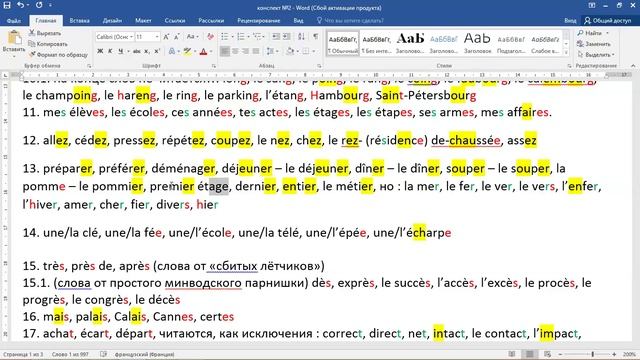This screenshot has height=360, width=640.
Task: Decrease paragraph indent icon
Action: [276, 37]
